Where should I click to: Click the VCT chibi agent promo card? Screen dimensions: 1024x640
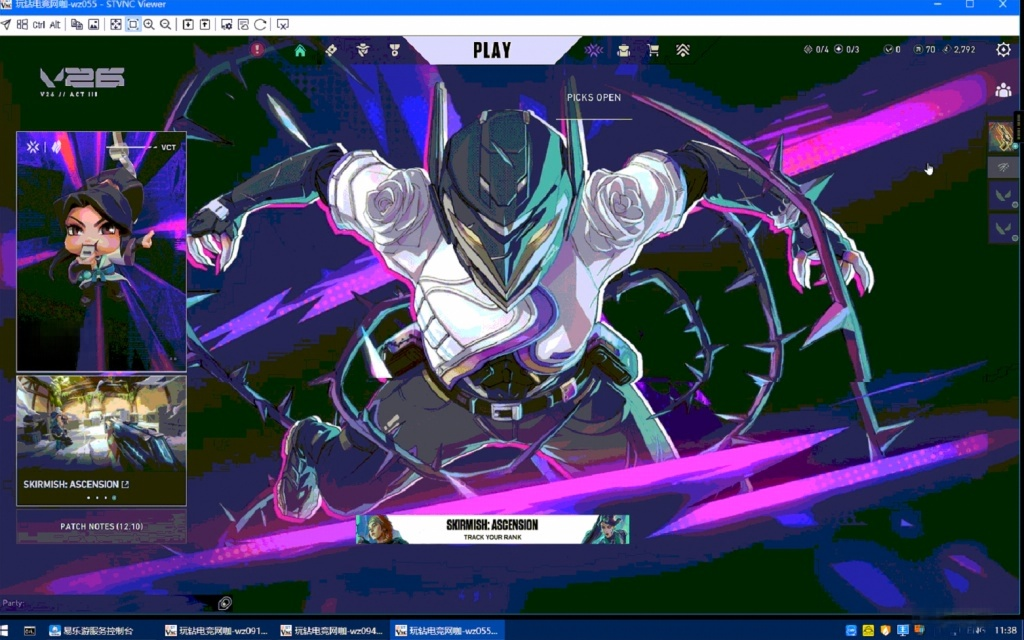pos(101,251)
